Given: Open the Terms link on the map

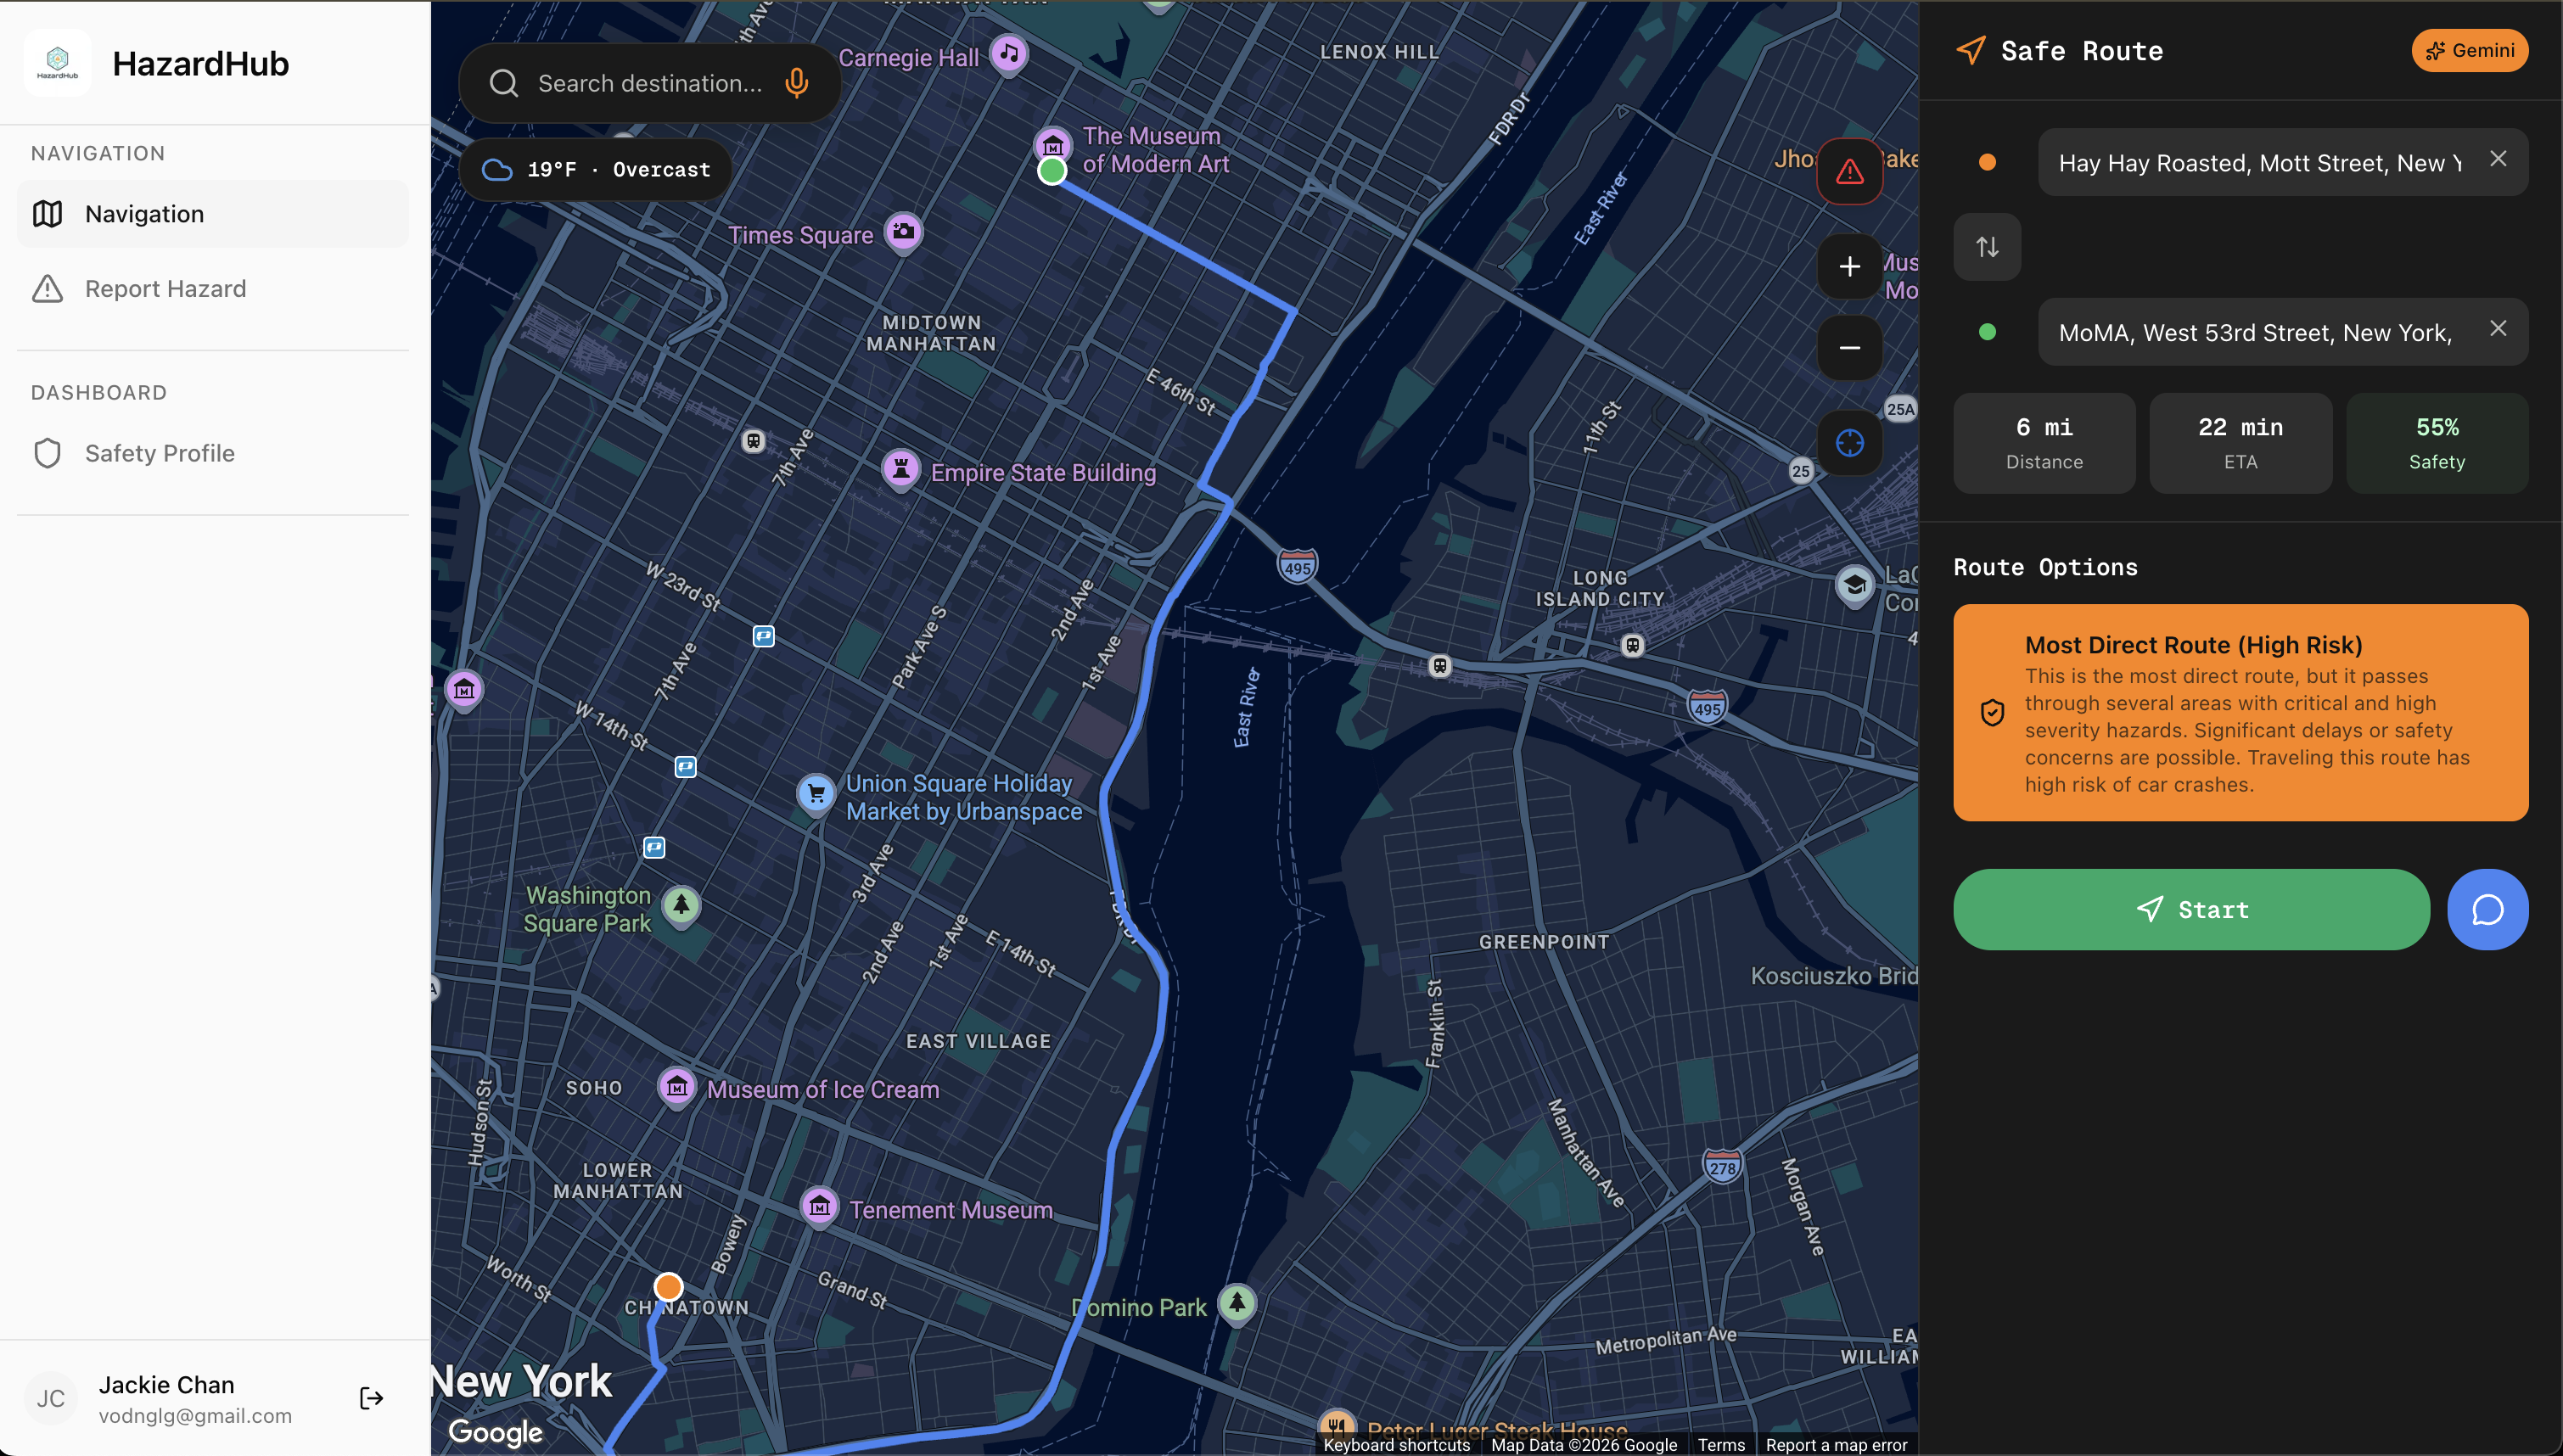Looking at the screenshot, I should (x=1720, y=1444).
